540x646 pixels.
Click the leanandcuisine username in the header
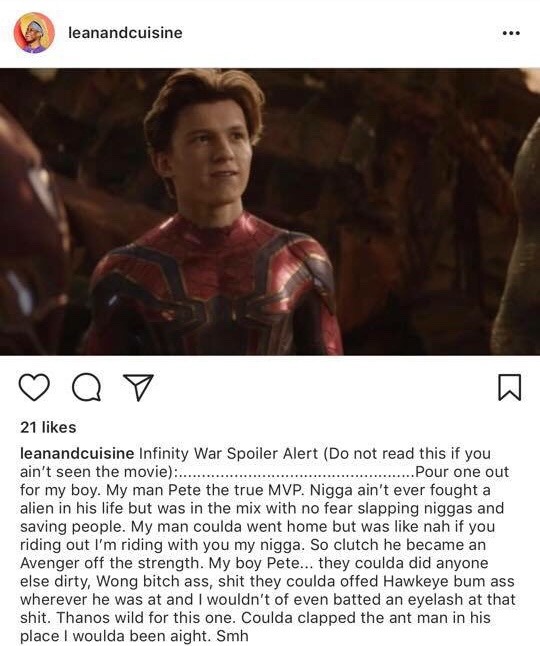coord(125,33)
